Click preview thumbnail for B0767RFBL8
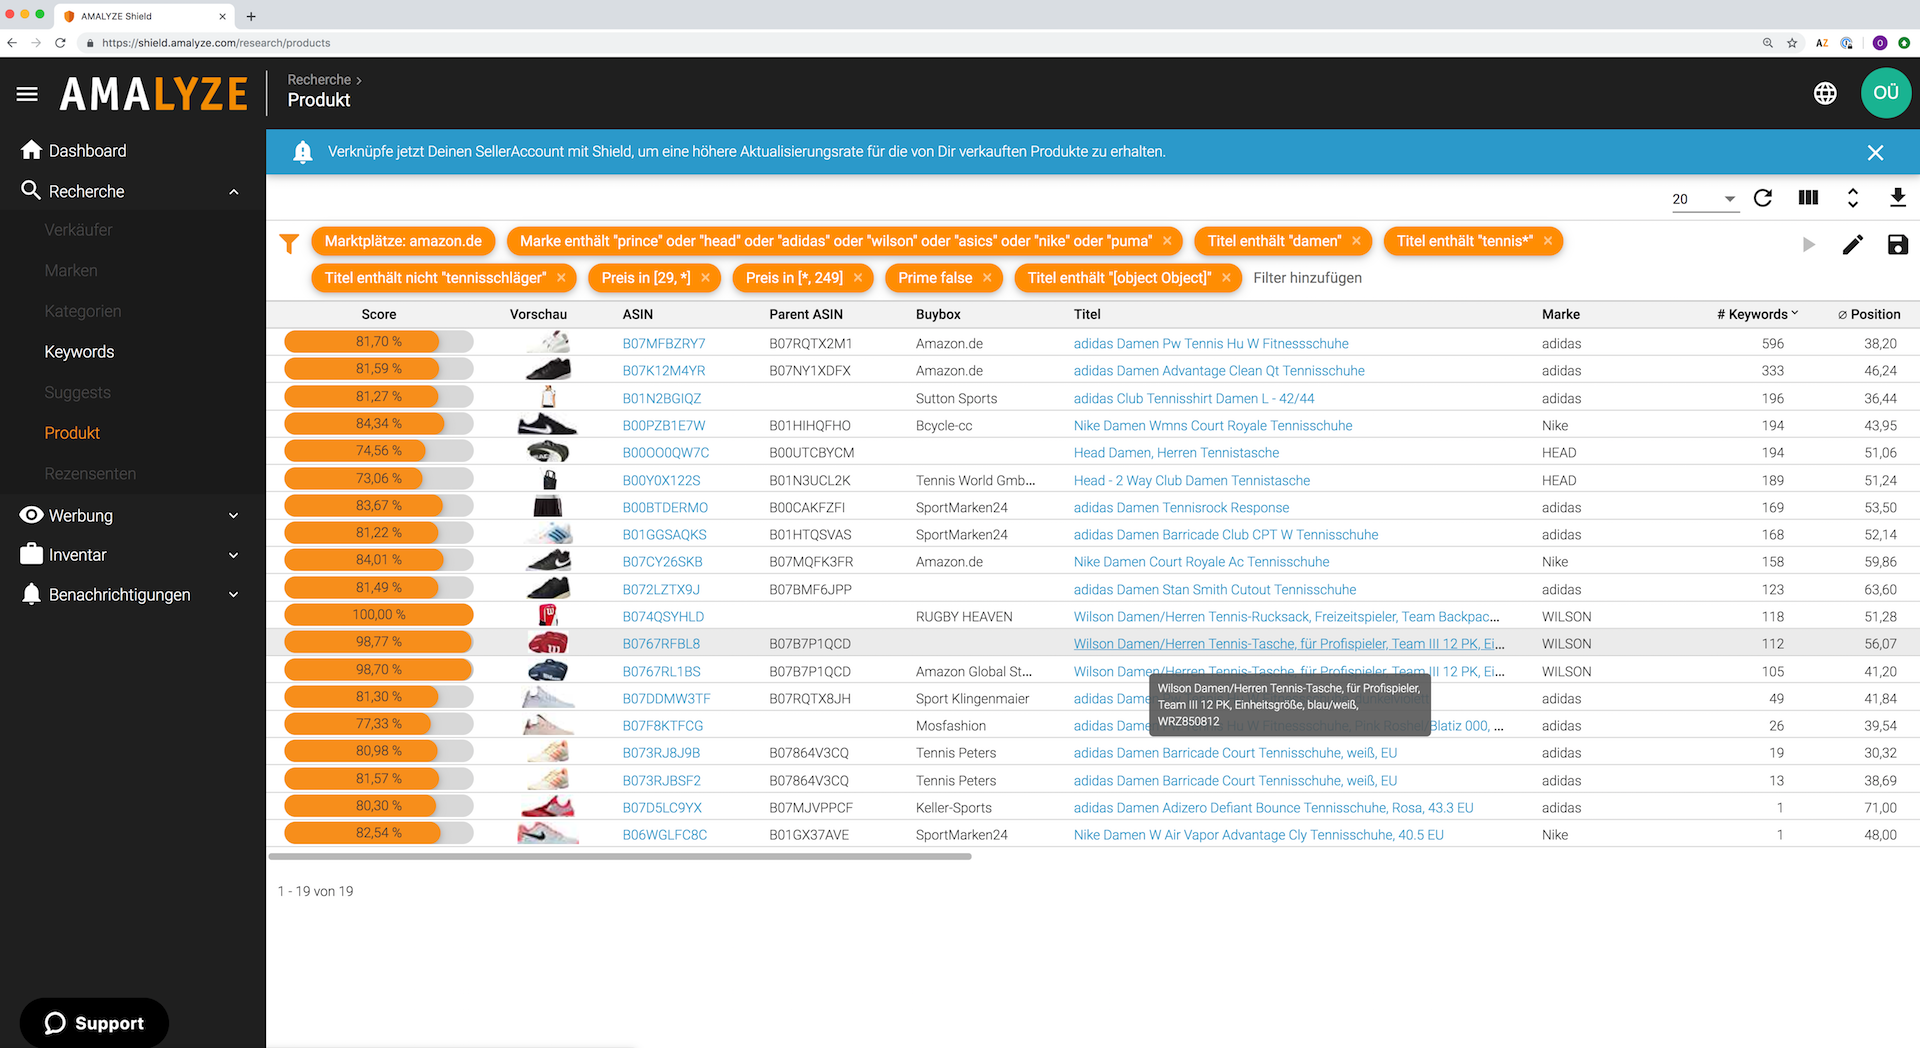 [x=548, y=643]
